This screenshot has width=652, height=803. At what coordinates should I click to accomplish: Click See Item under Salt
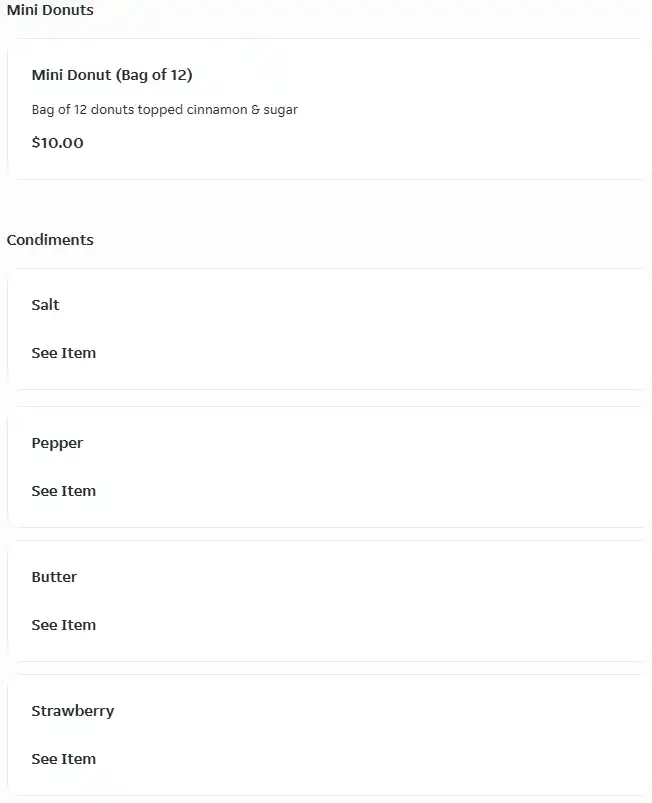pyautogui.click(x=63, y=352)
